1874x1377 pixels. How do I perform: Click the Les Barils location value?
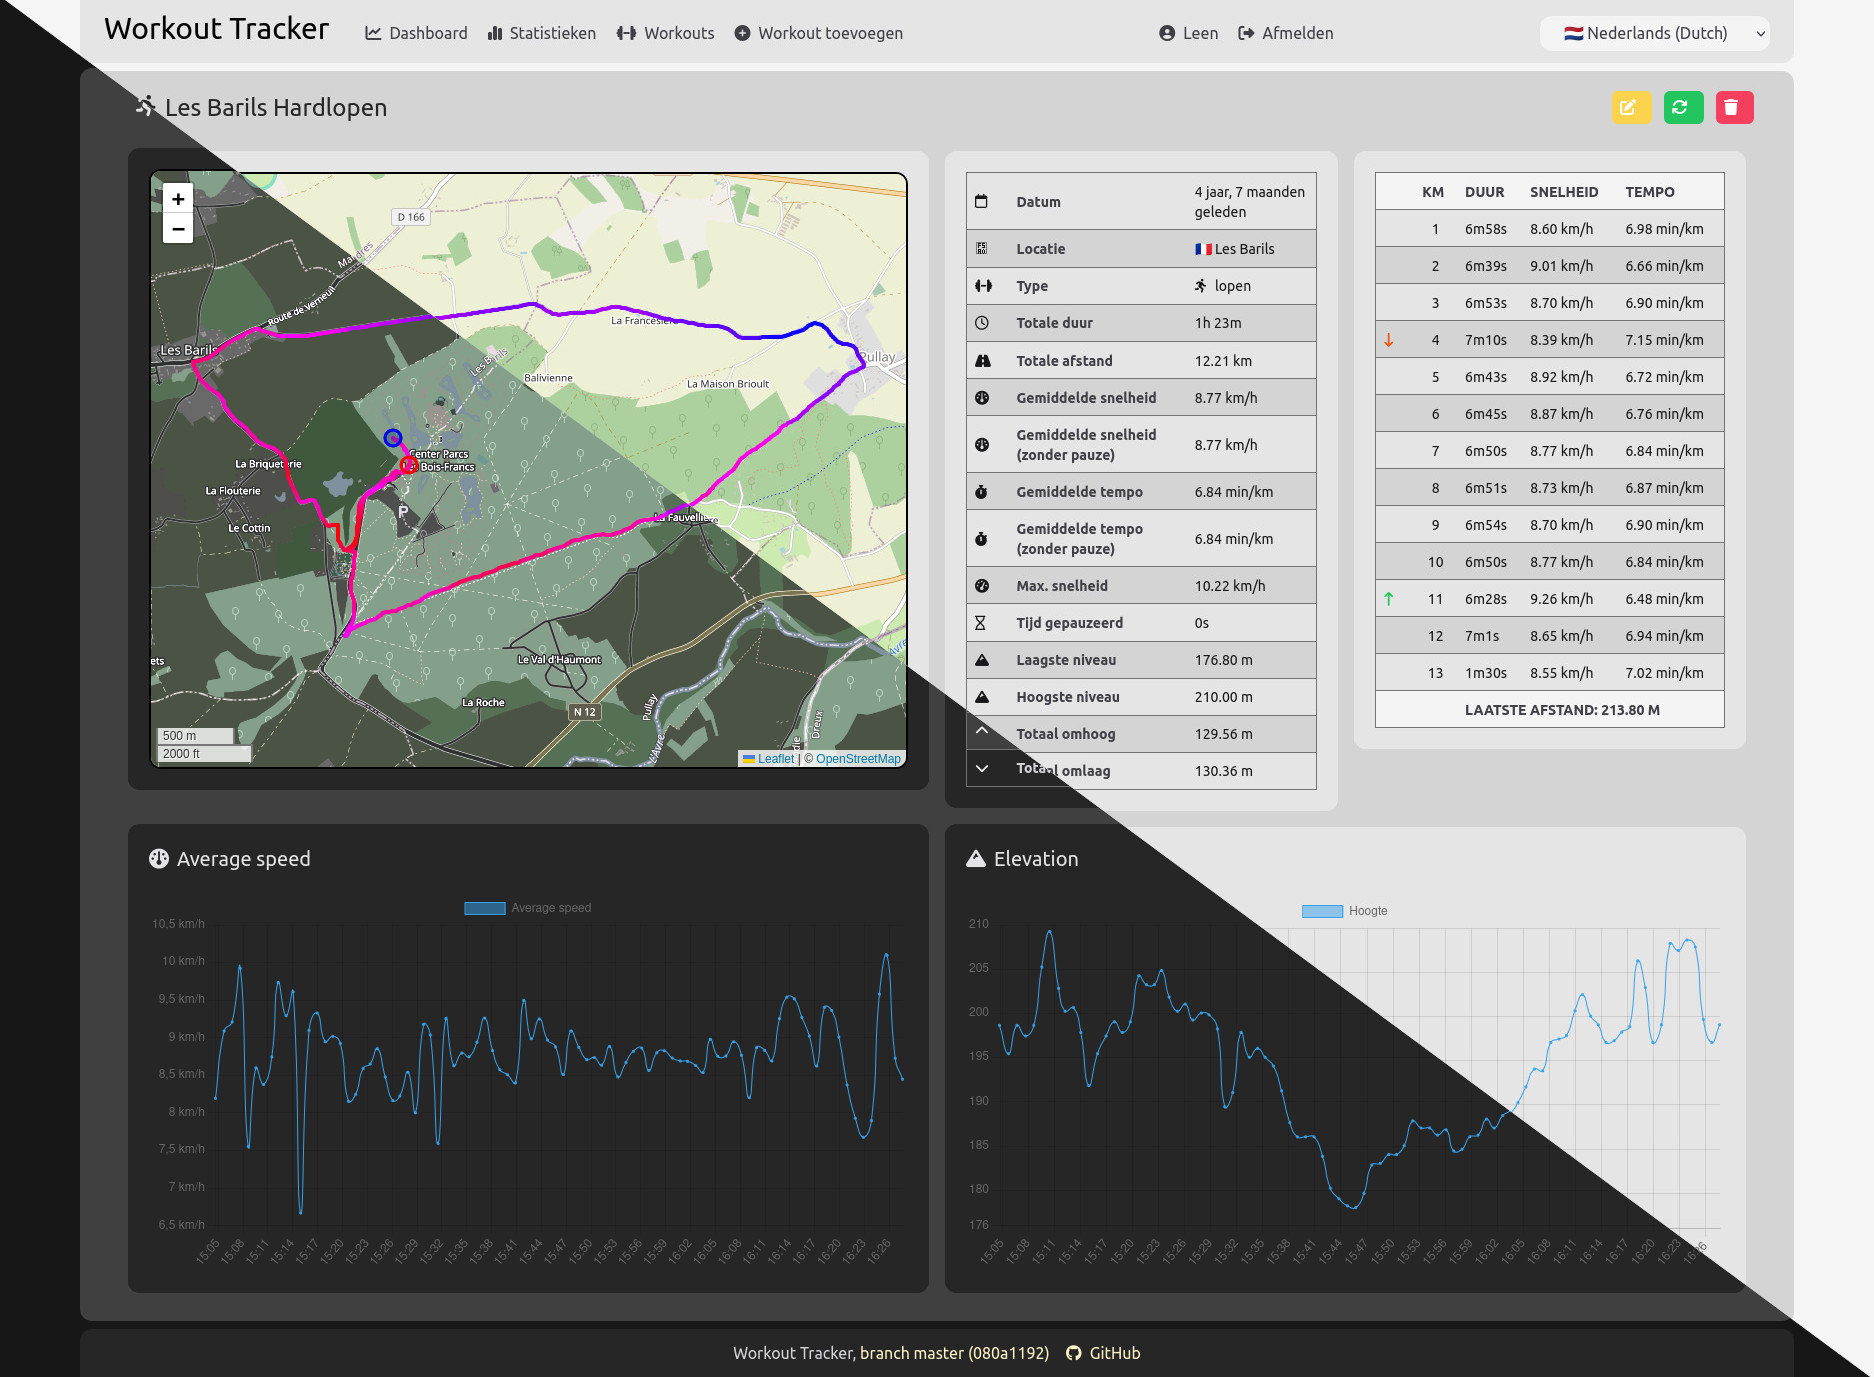(x=1235, y=249)
